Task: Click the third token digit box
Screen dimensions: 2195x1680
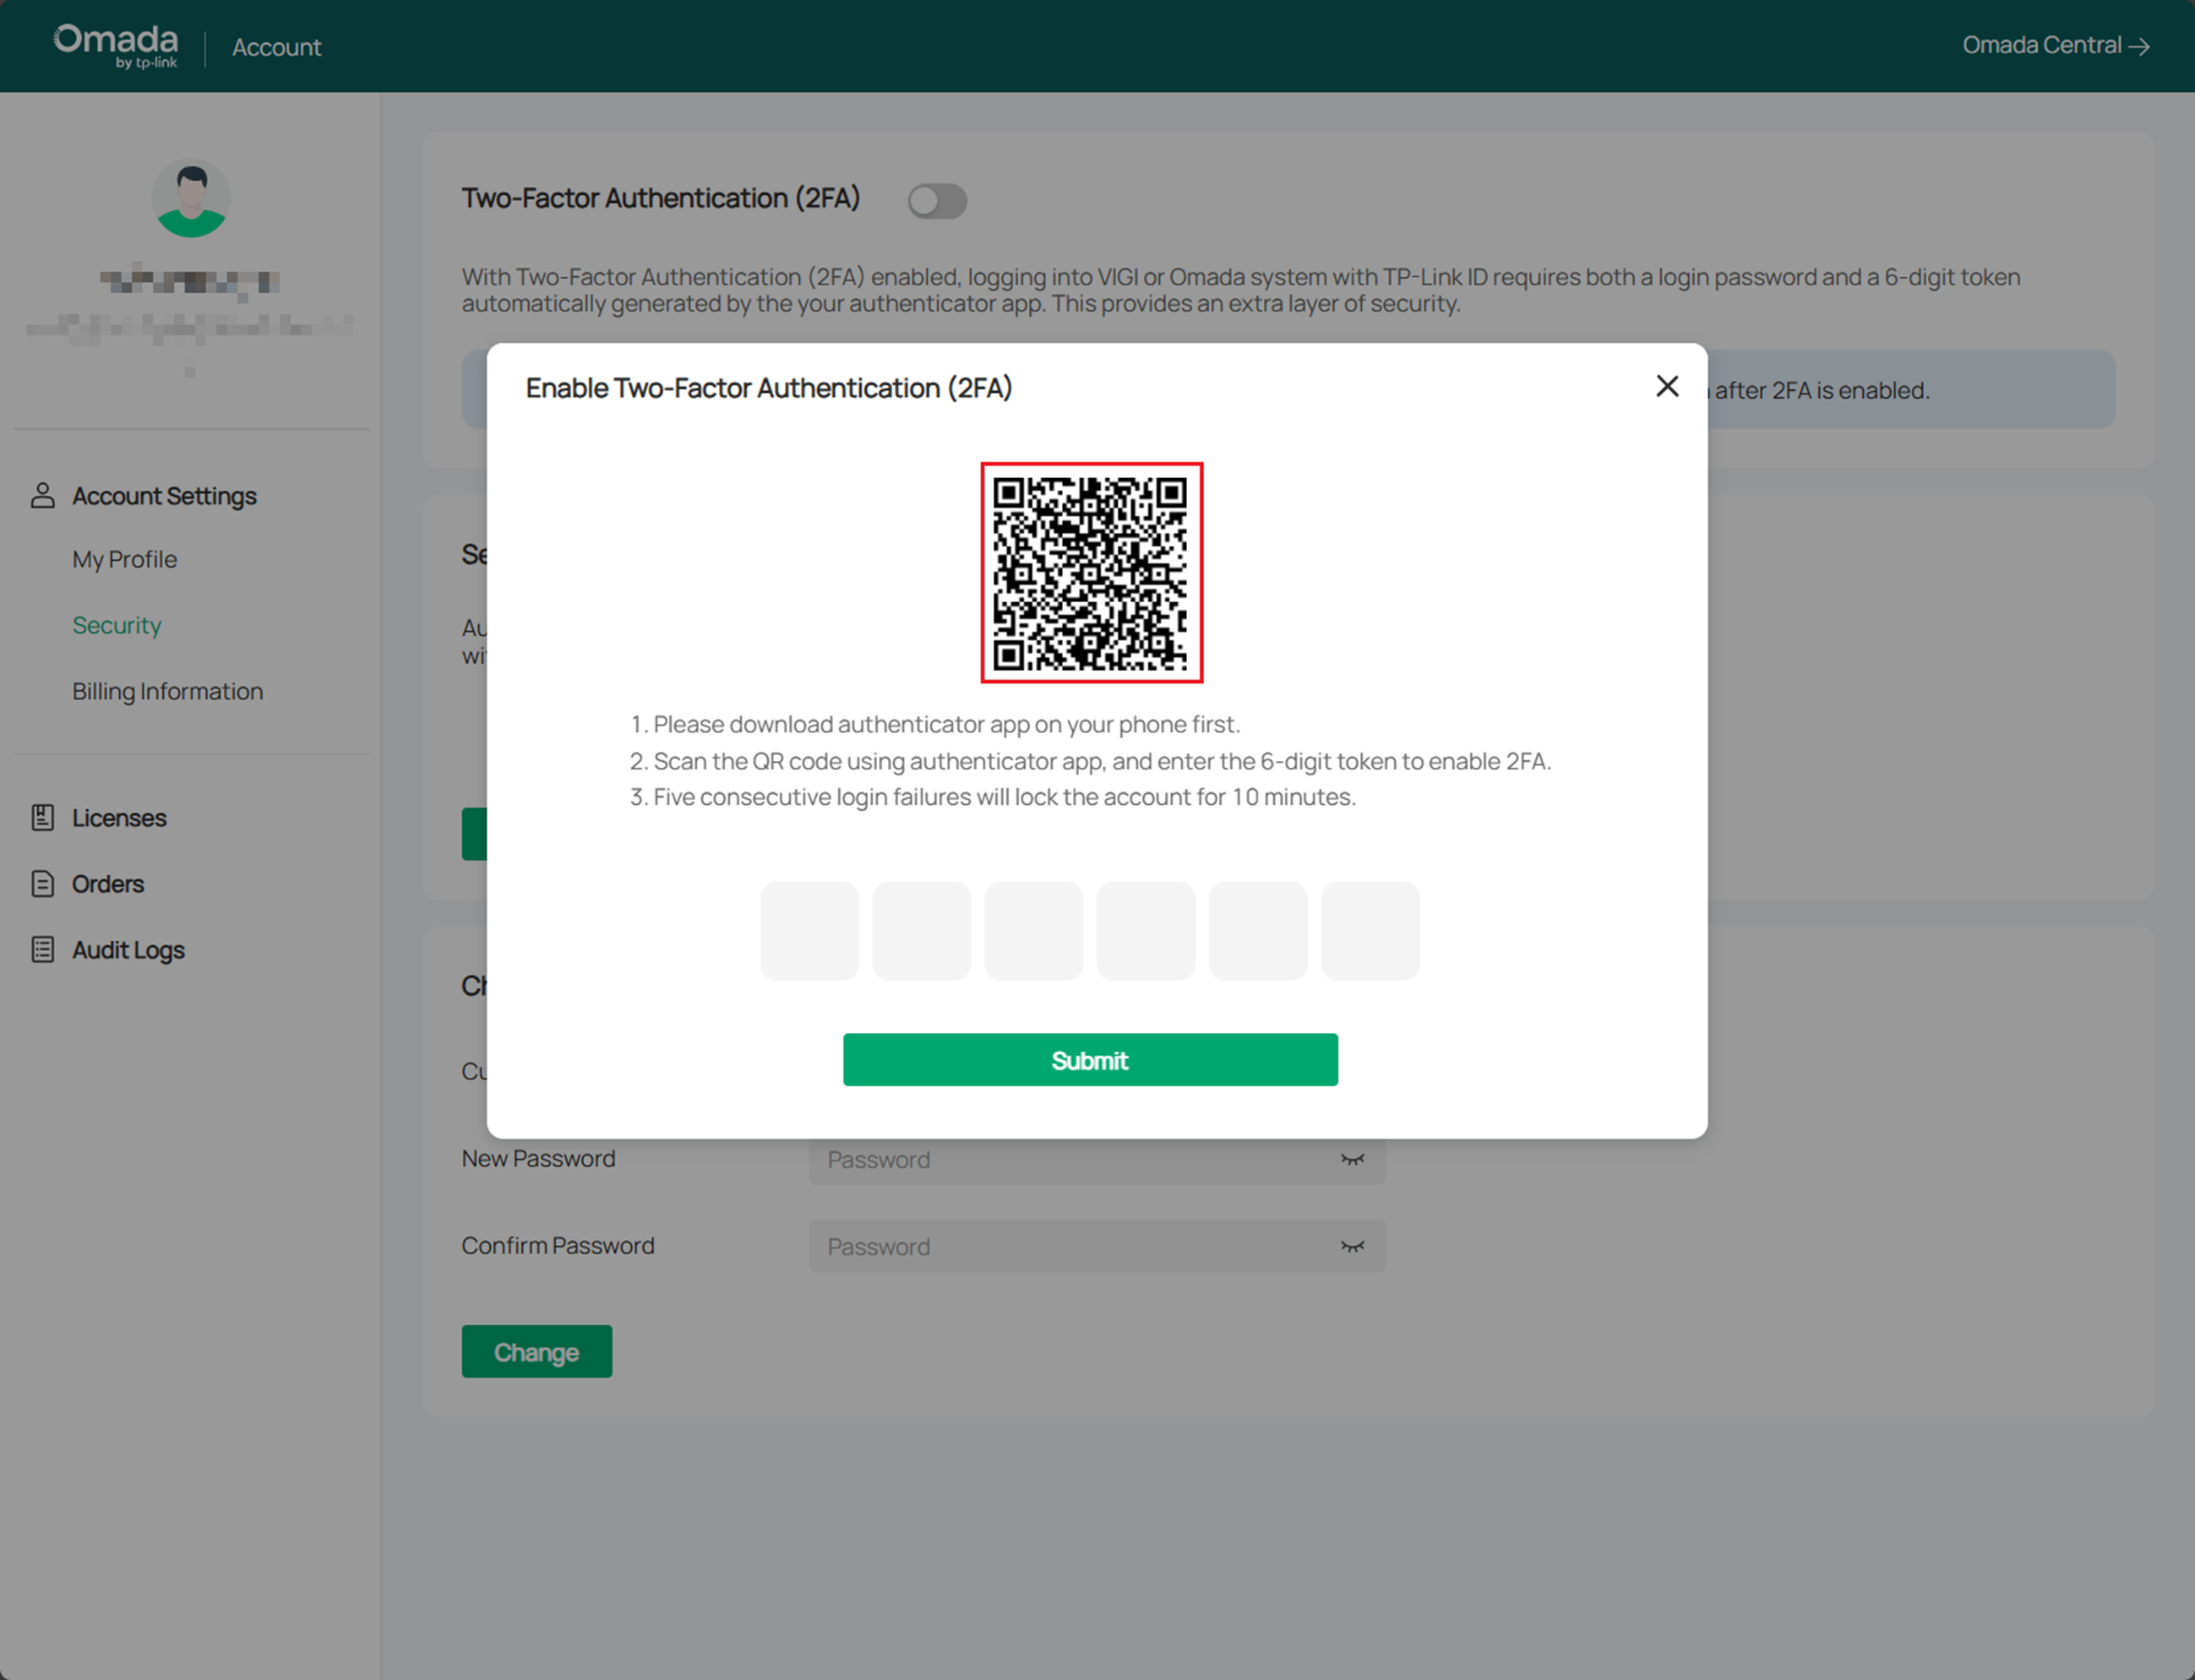Action: pos(1034,930)
